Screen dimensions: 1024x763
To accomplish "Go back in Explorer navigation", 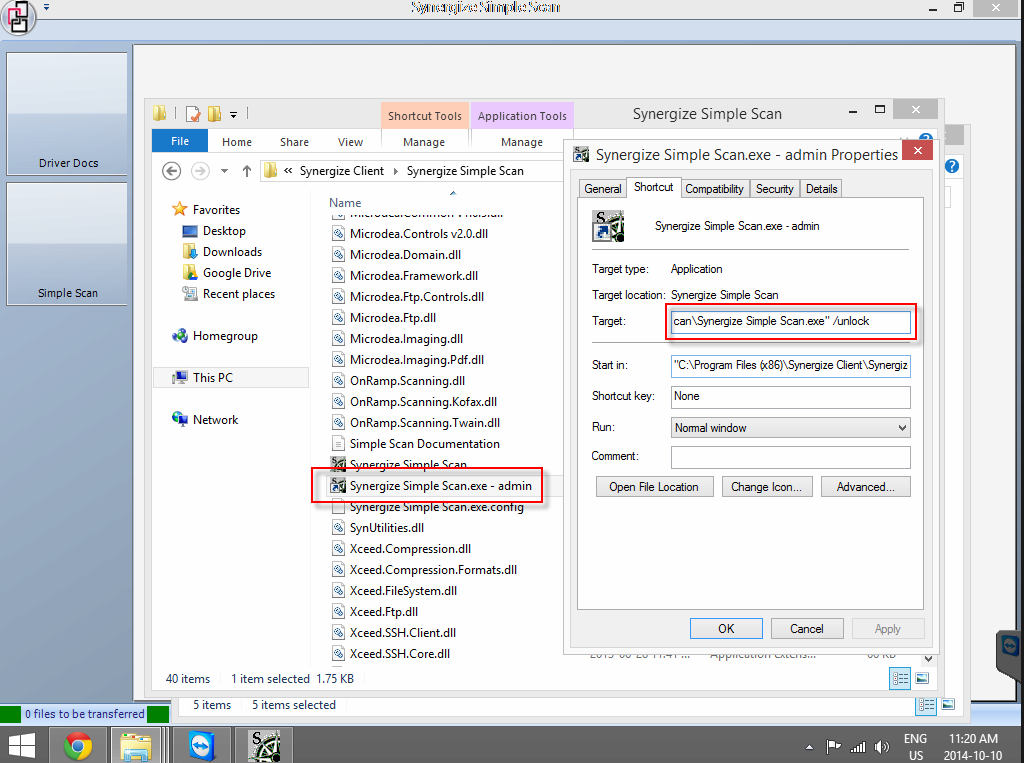I will tap(171, 171).
